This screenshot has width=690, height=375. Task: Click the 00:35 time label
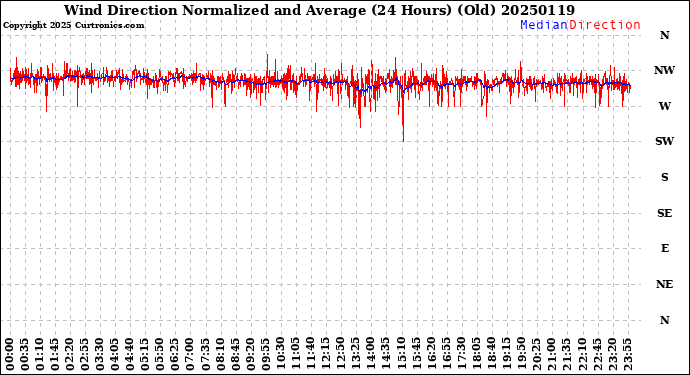pyautogui.click(x=25, y=354)
